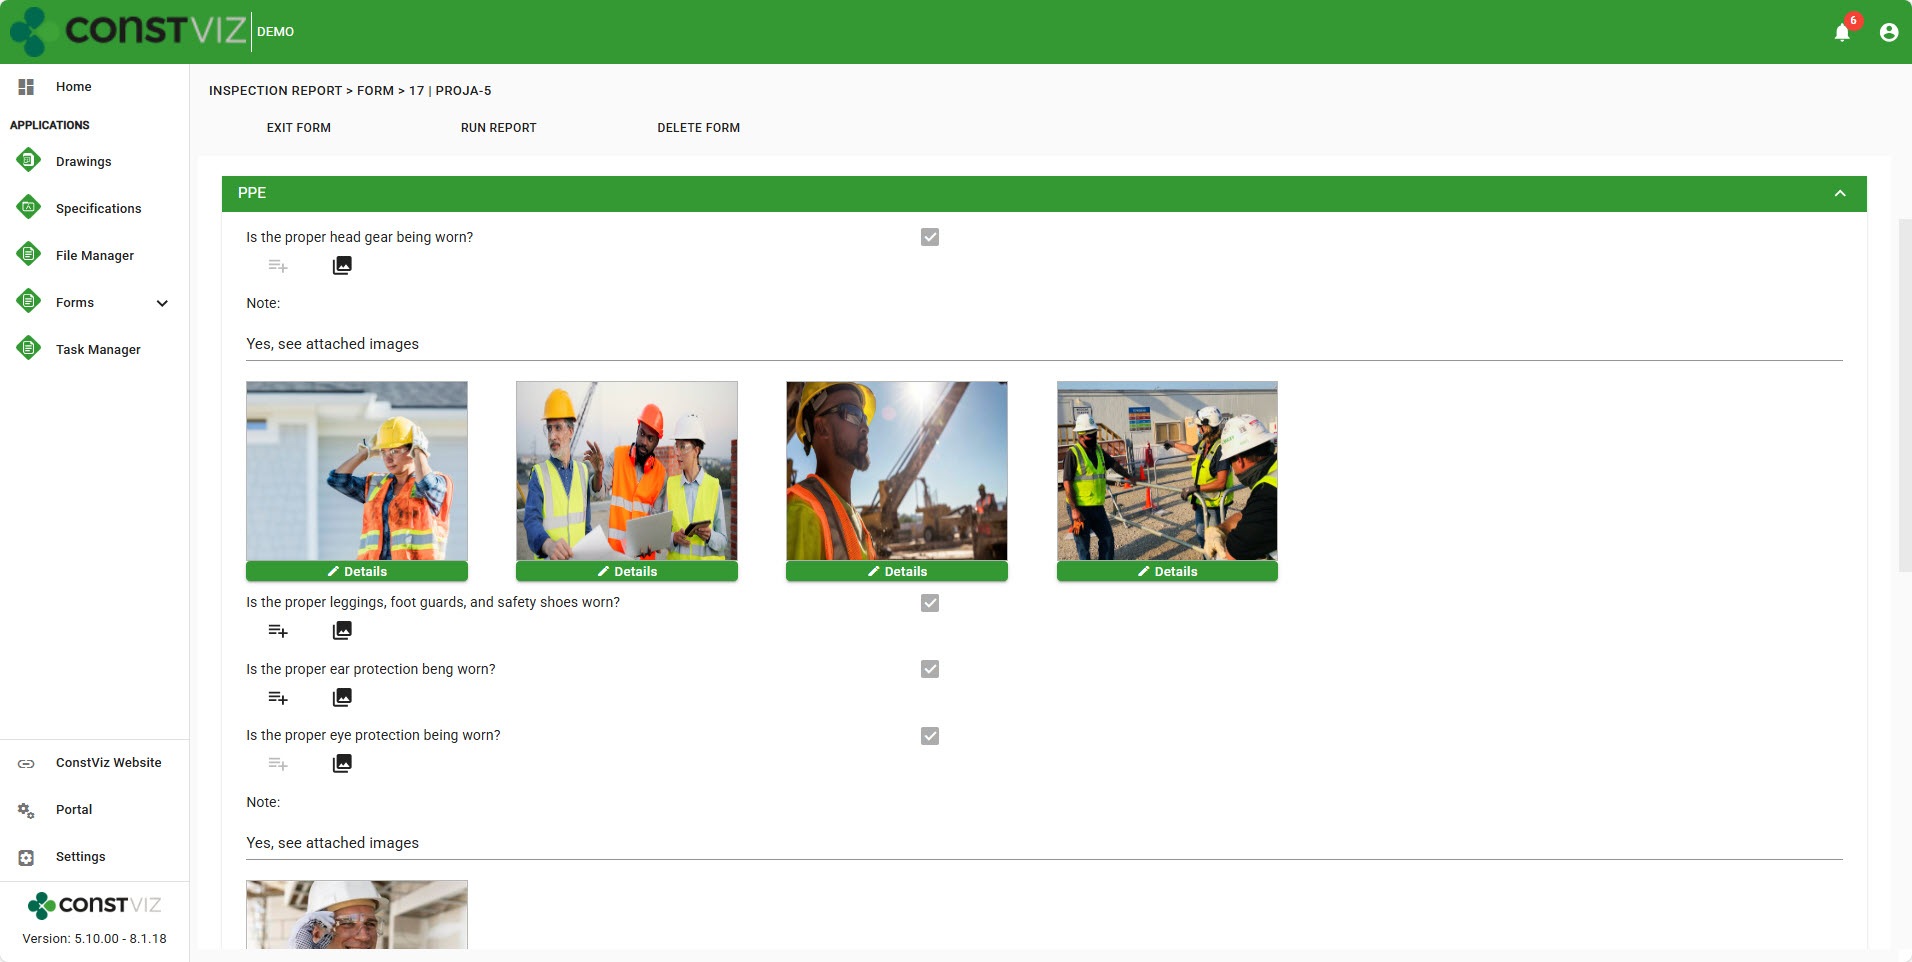Click image gallery icon under eye protection question
Image resolution: width=1912 pixels, height=962 pixels.
point(342,764)
